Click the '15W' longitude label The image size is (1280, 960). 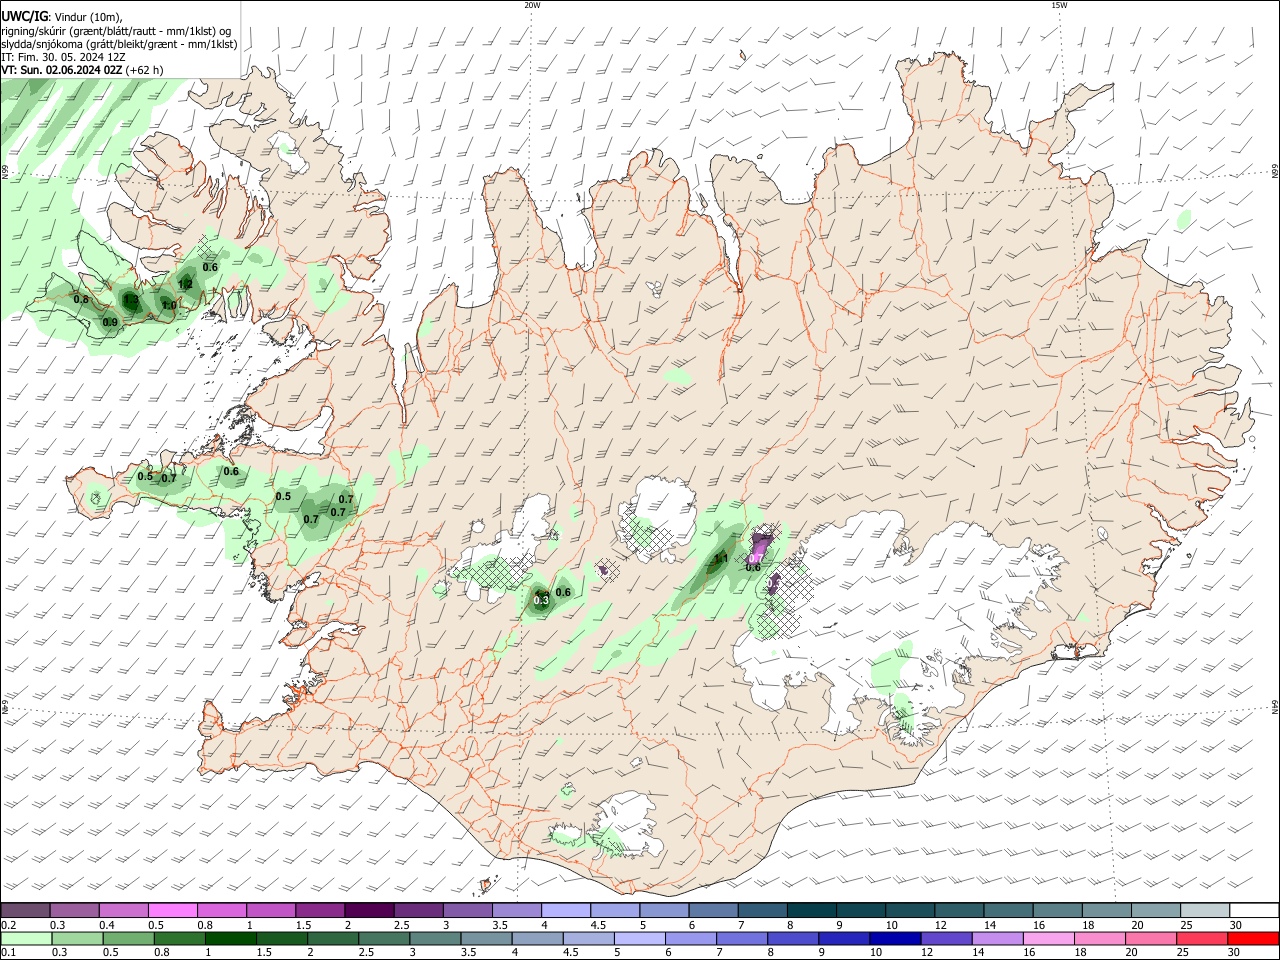[1059, 5]
